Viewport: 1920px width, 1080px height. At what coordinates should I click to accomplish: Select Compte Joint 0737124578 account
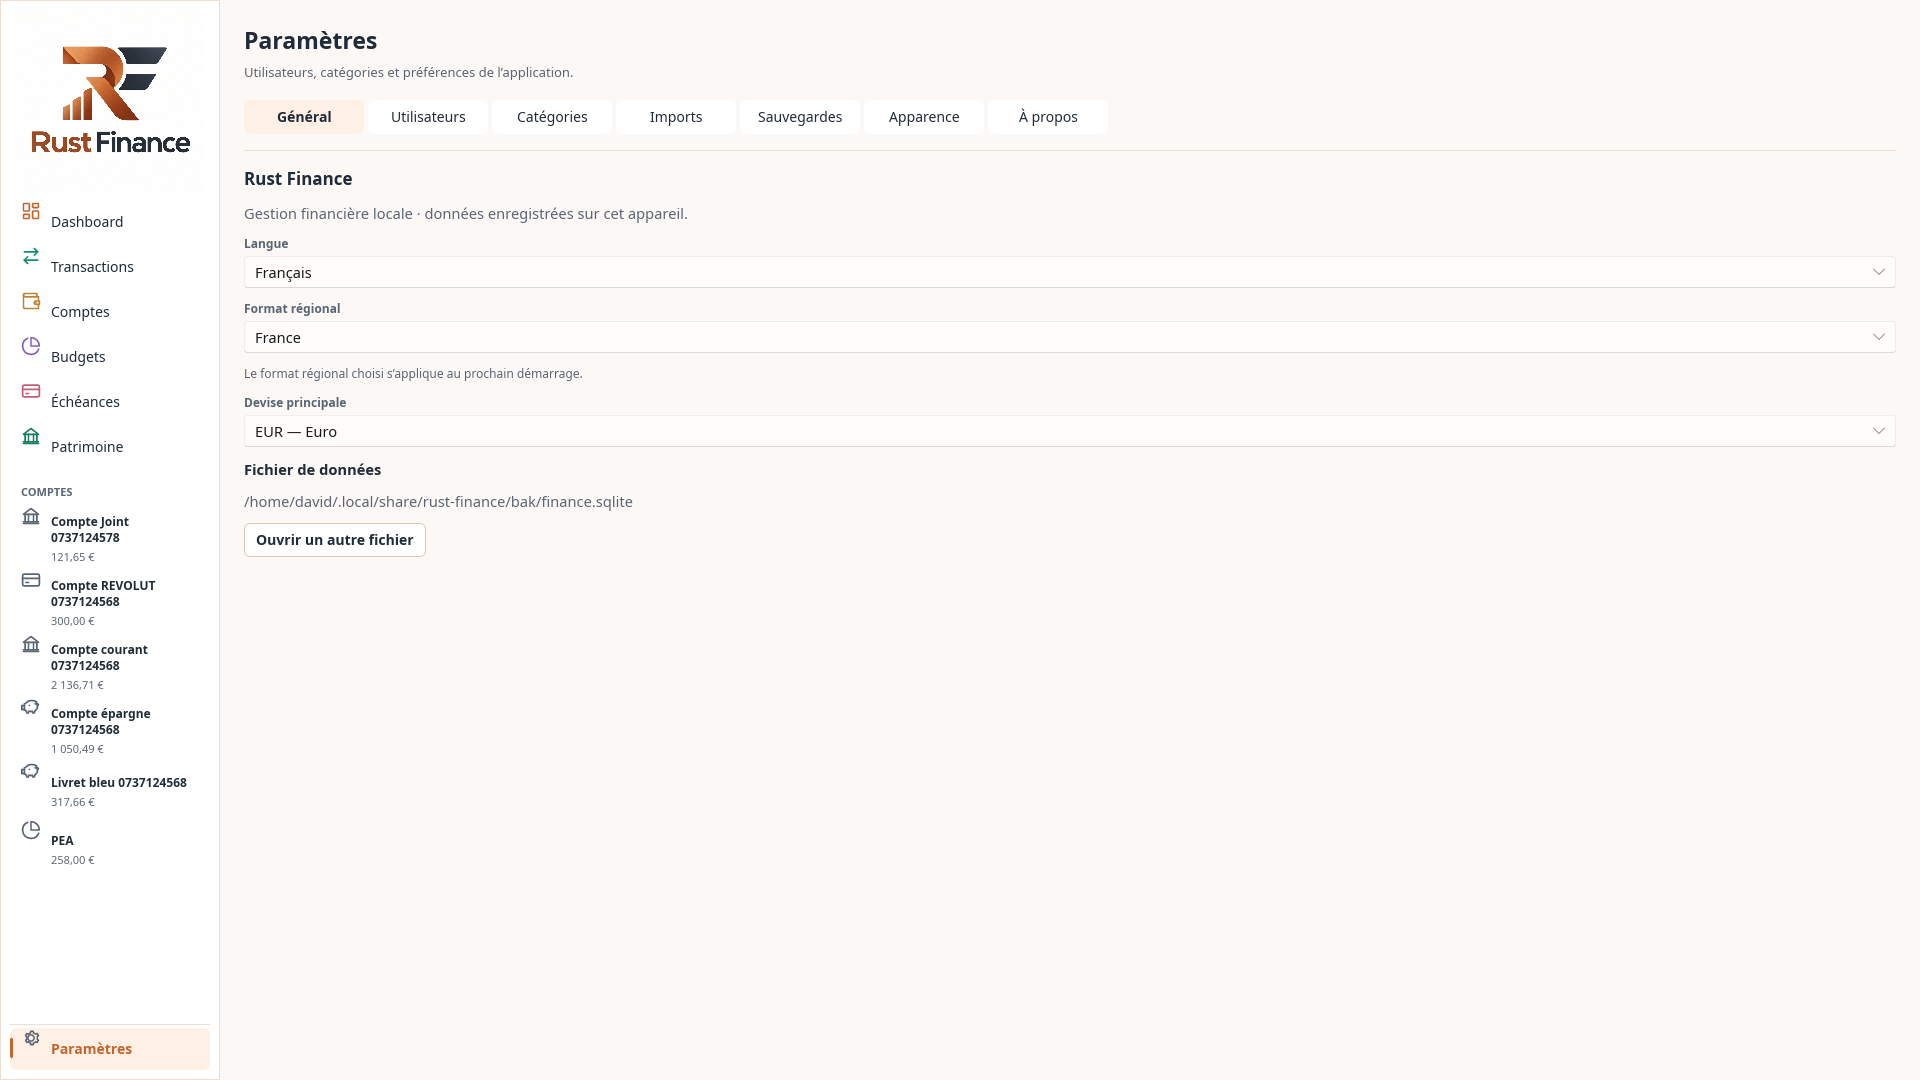(90, 530)
